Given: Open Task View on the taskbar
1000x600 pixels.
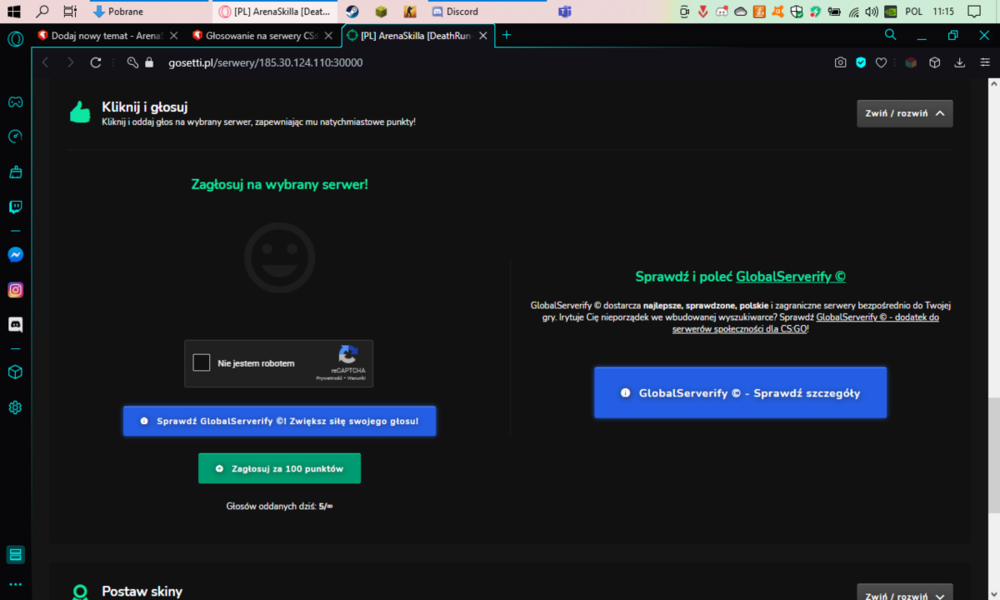Looking at the screenshot, I should (70, 11).
